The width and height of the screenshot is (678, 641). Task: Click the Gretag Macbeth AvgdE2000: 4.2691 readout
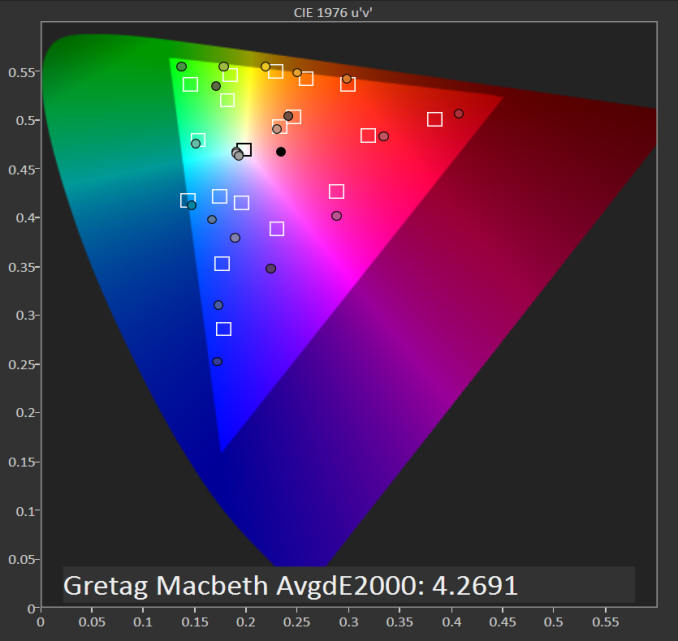pos(291,585)
